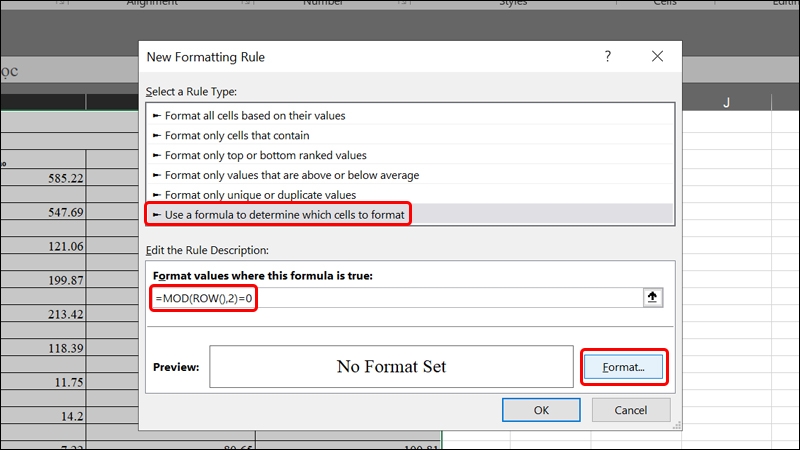Click cell containing 121.06
Screen dimensions: 800x450
(x=43, y=246)
